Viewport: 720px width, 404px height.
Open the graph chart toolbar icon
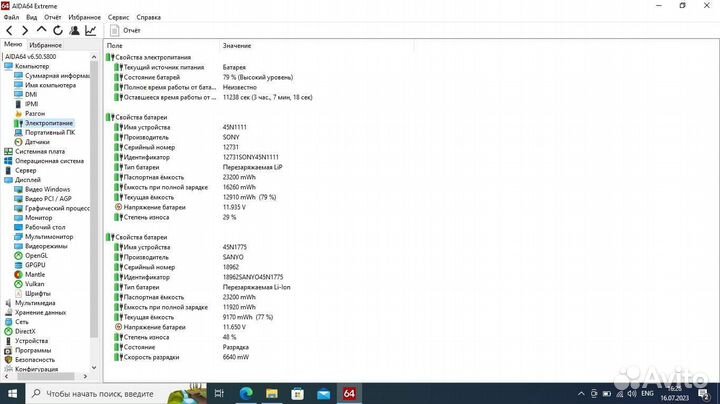tap(90, 31)
